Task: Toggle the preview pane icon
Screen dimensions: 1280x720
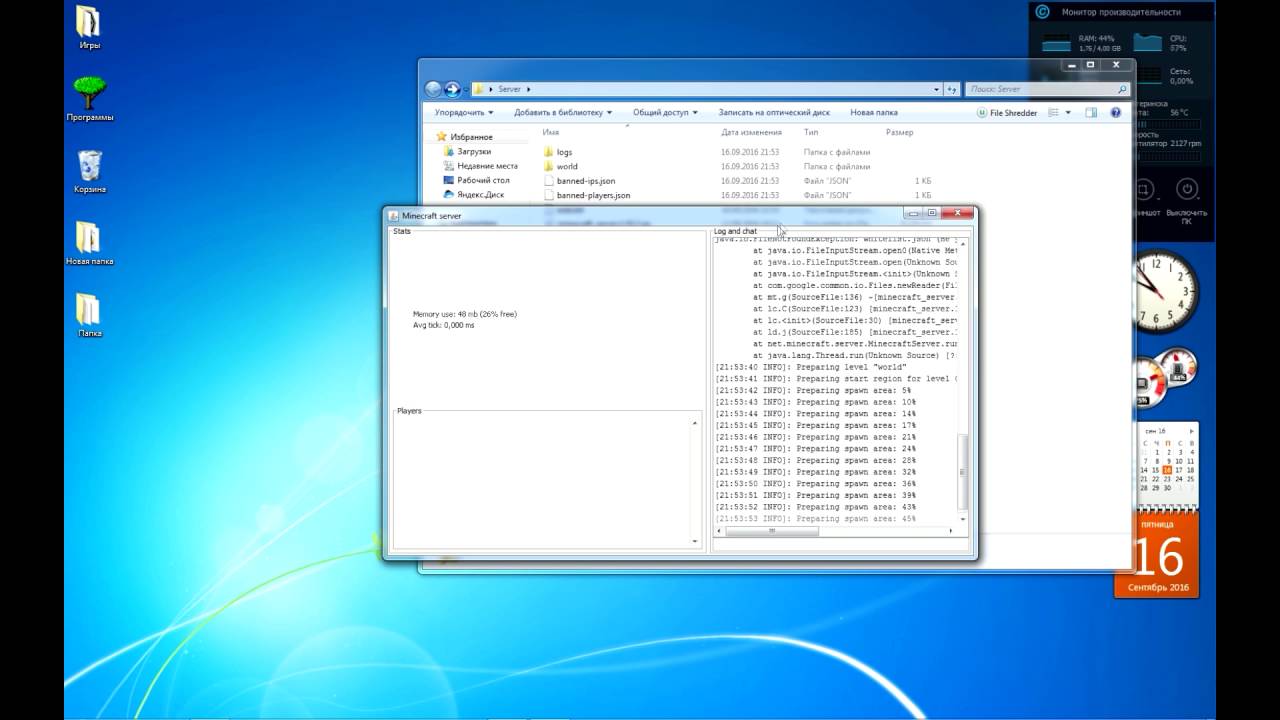Action: click(1091, 113)
